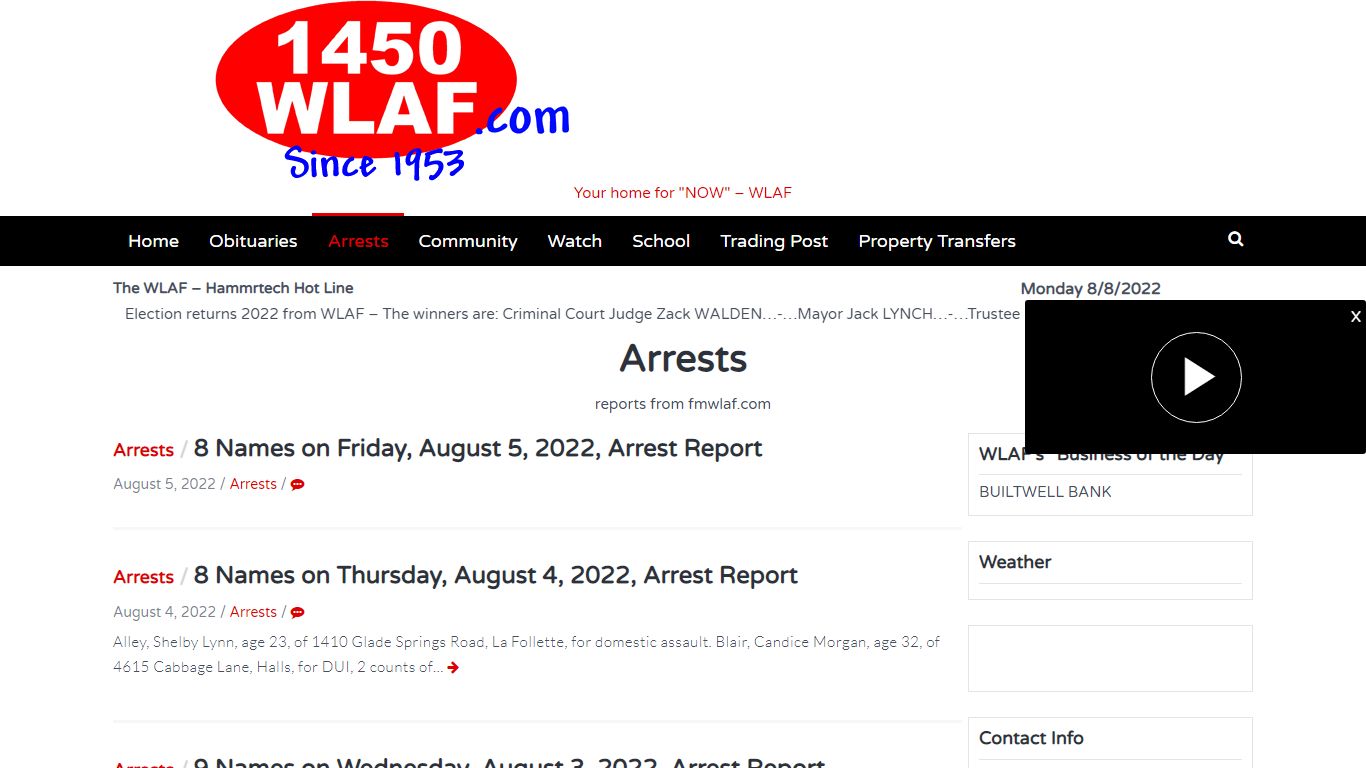Open the Thursday, August 4 Arrest Report
This screenshot has width=1366, height=768.
click(496, 575)
